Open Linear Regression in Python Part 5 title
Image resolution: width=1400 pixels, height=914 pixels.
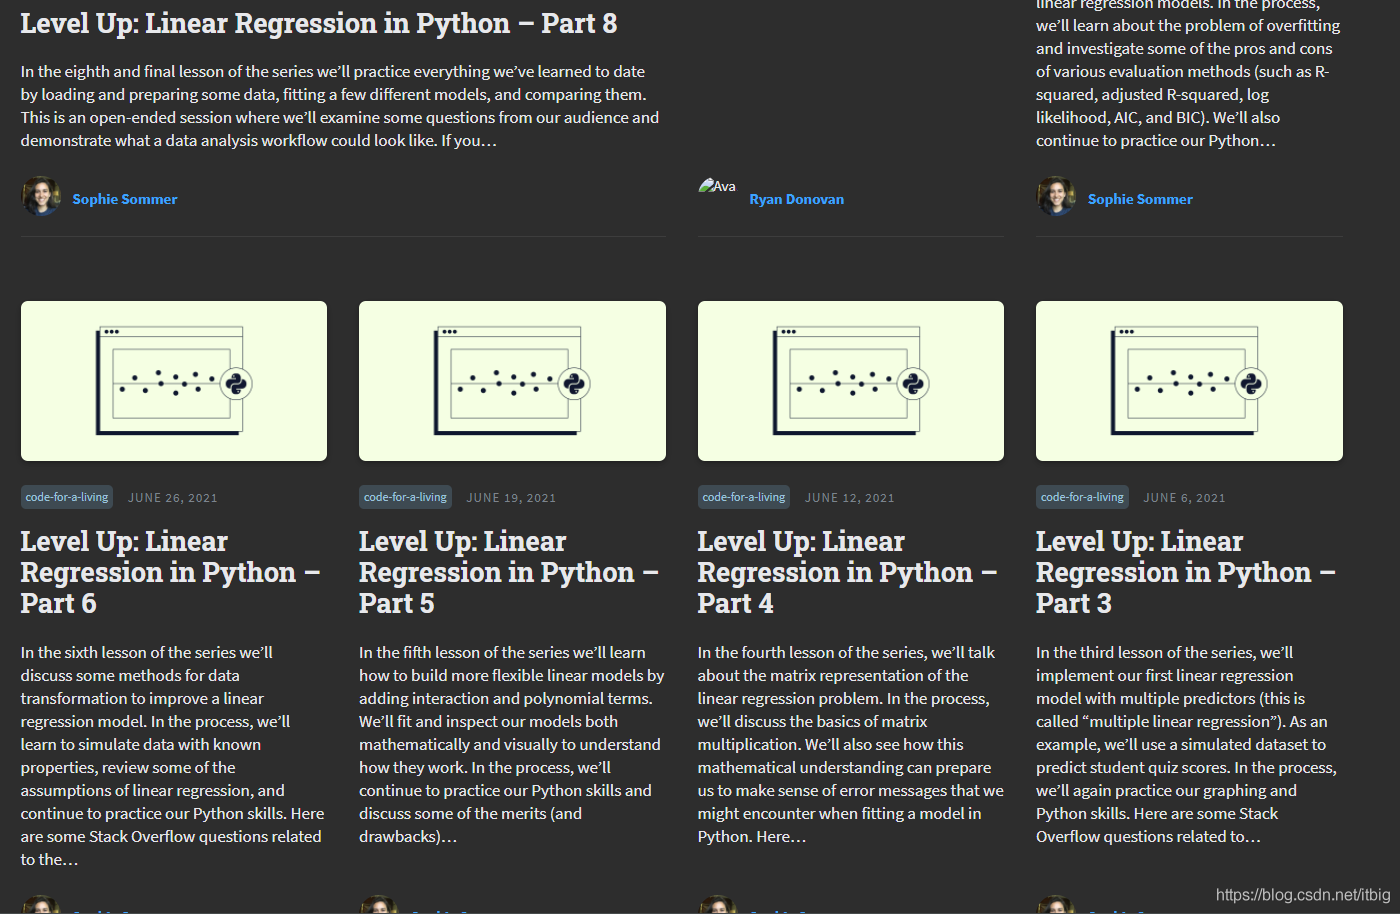coord(508,572)
